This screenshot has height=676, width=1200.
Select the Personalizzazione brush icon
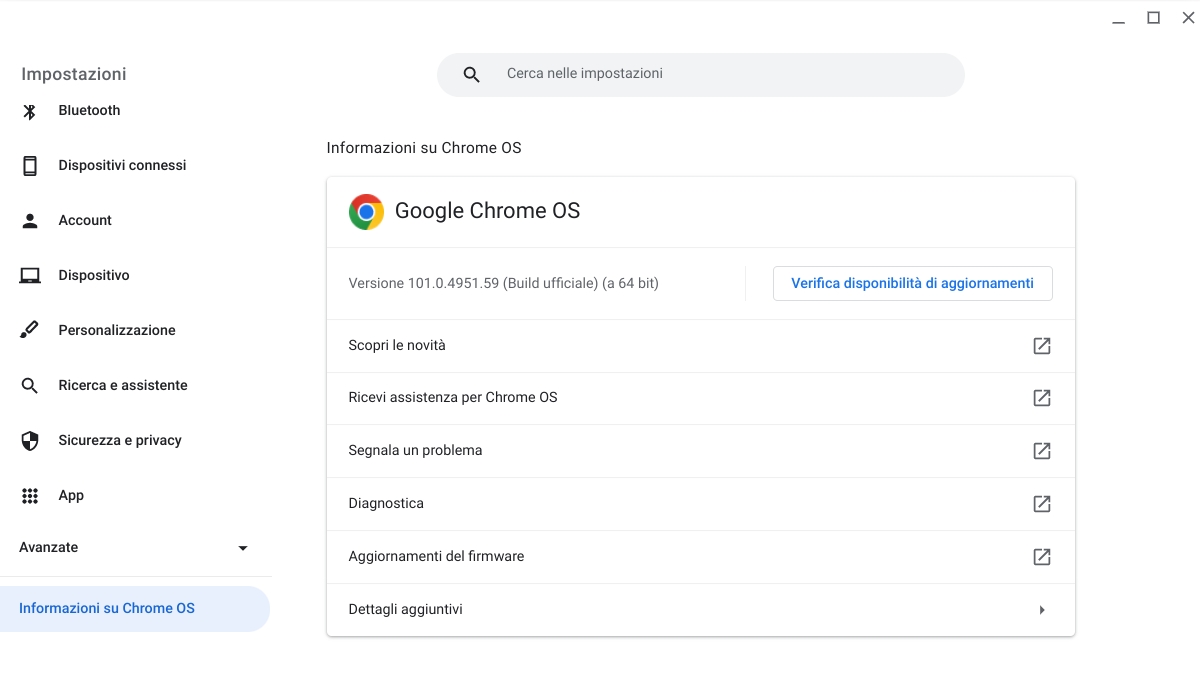pyautogui.click(x=29, y=330)
